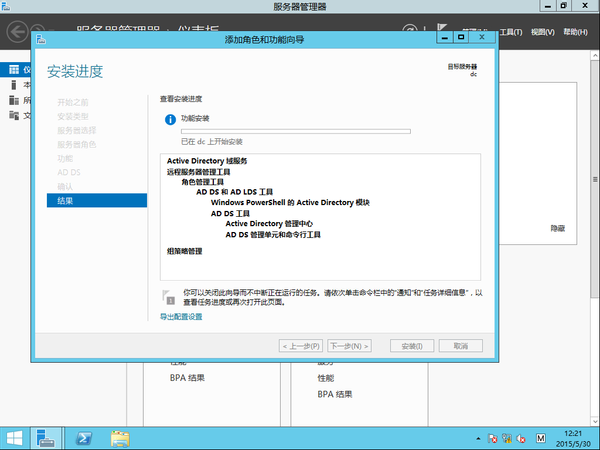Click the Server Manager taskbar icon
The height and width of the screenshot is (450, 600).
(46, 438)
